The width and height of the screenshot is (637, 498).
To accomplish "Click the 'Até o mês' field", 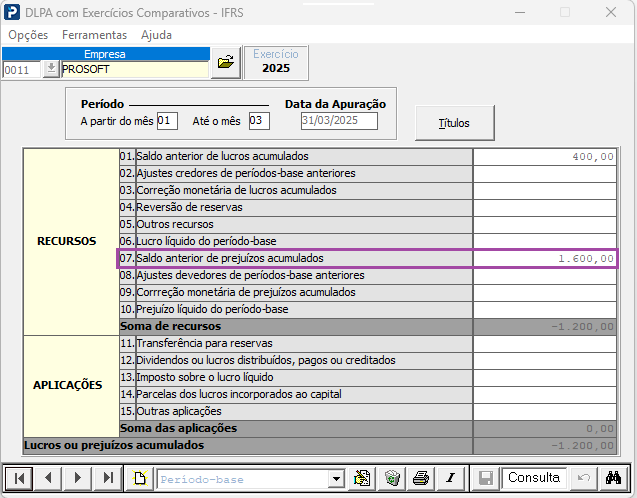I will 259,121.
